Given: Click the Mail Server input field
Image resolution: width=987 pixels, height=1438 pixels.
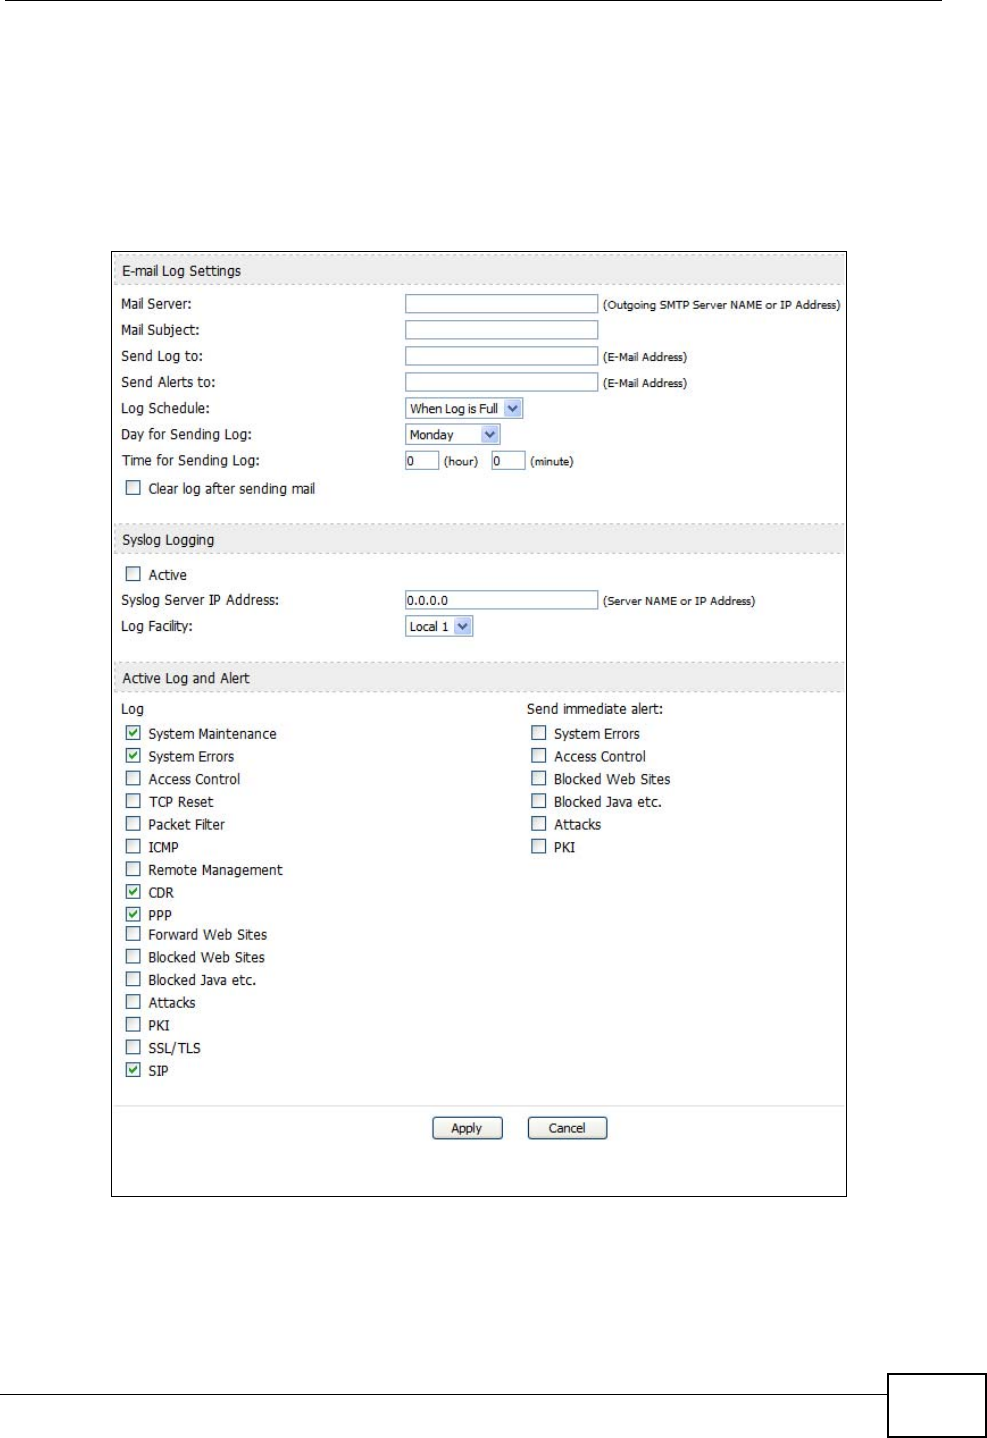Looking at the screenshot, I should tap(501, 304).
